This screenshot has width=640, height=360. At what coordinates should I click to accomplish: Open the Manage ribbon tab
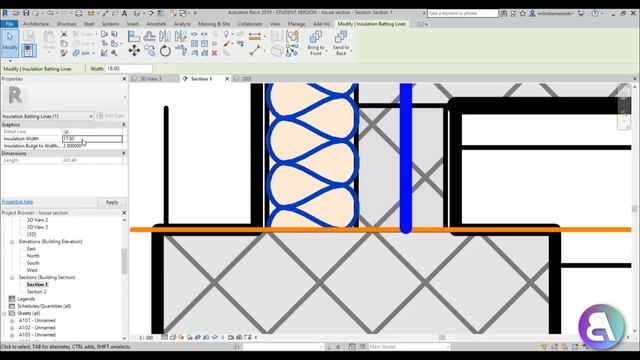tap(297, 24)
